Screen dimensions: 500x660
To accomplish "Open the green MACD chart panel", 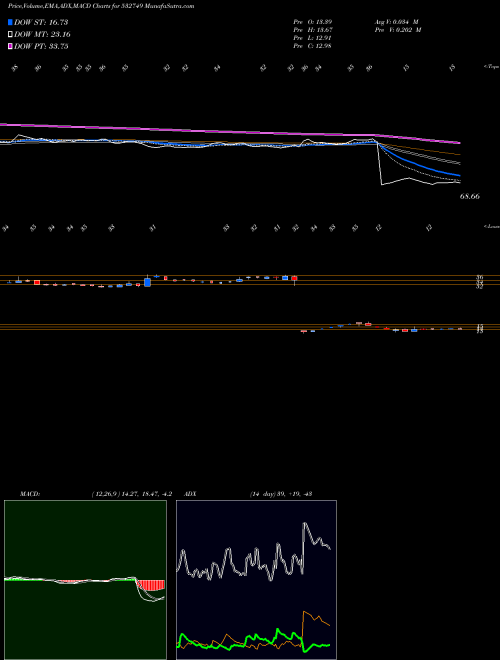I will pyautogui.click(x=85, y=580).
